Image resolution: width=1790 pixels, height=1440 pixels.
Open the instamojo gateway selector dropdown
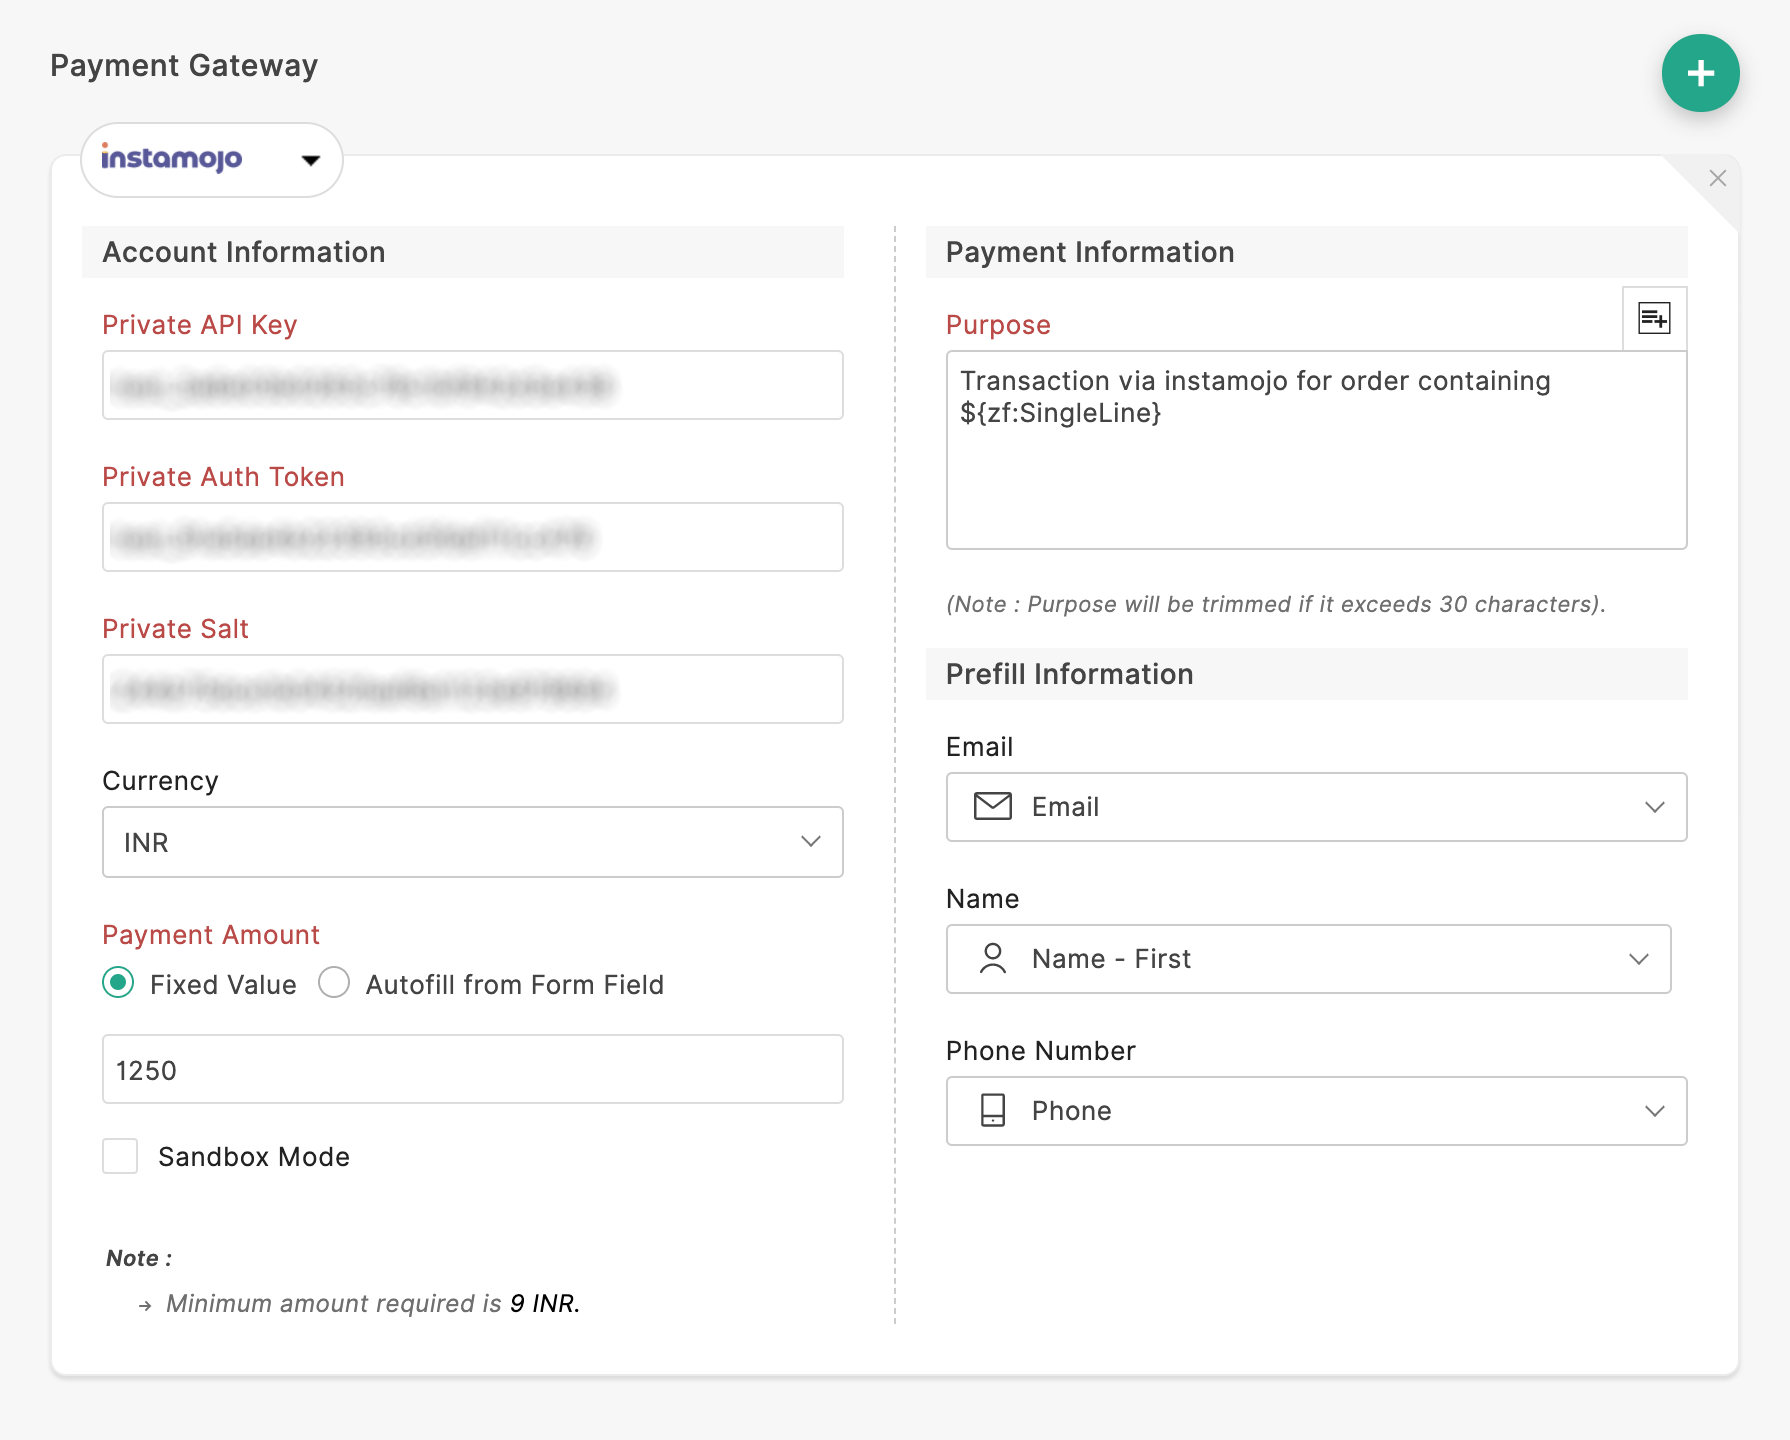pos(212,160)
